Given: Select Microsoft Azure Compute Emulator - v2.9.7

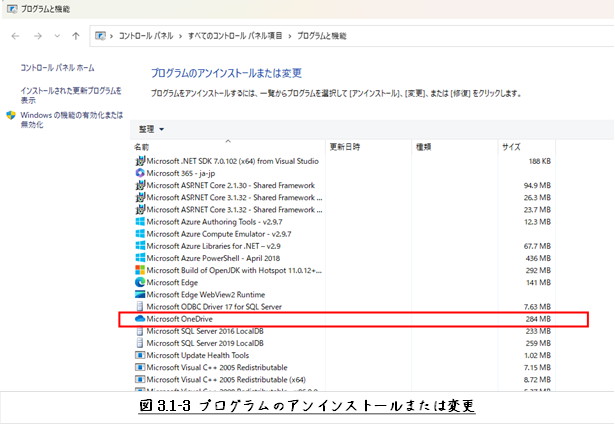Looking at the screenshot, I should click(x=219, y=234).
